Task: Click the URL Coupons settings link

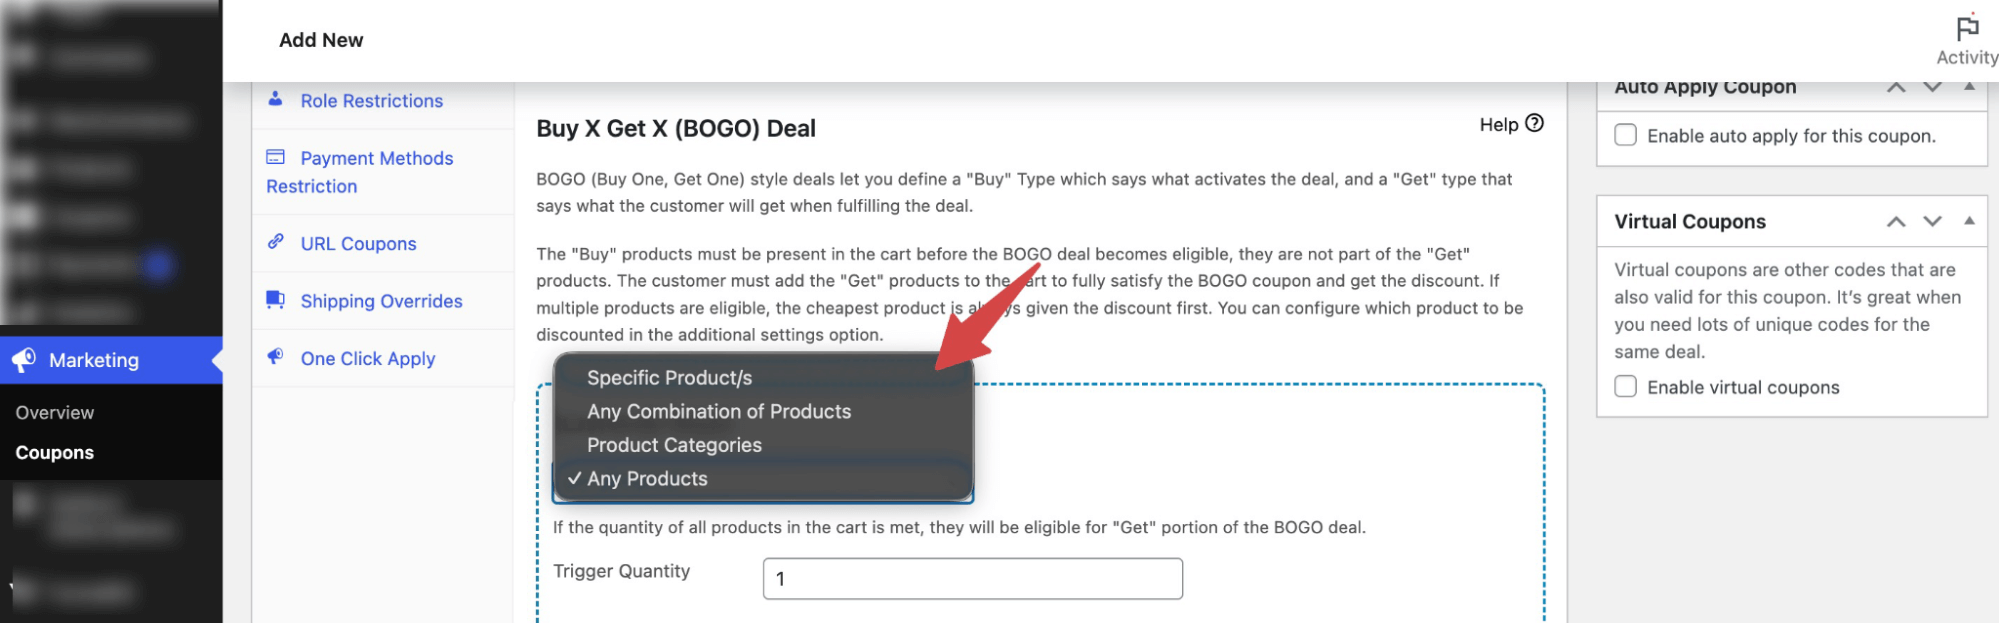Action: 358,242
